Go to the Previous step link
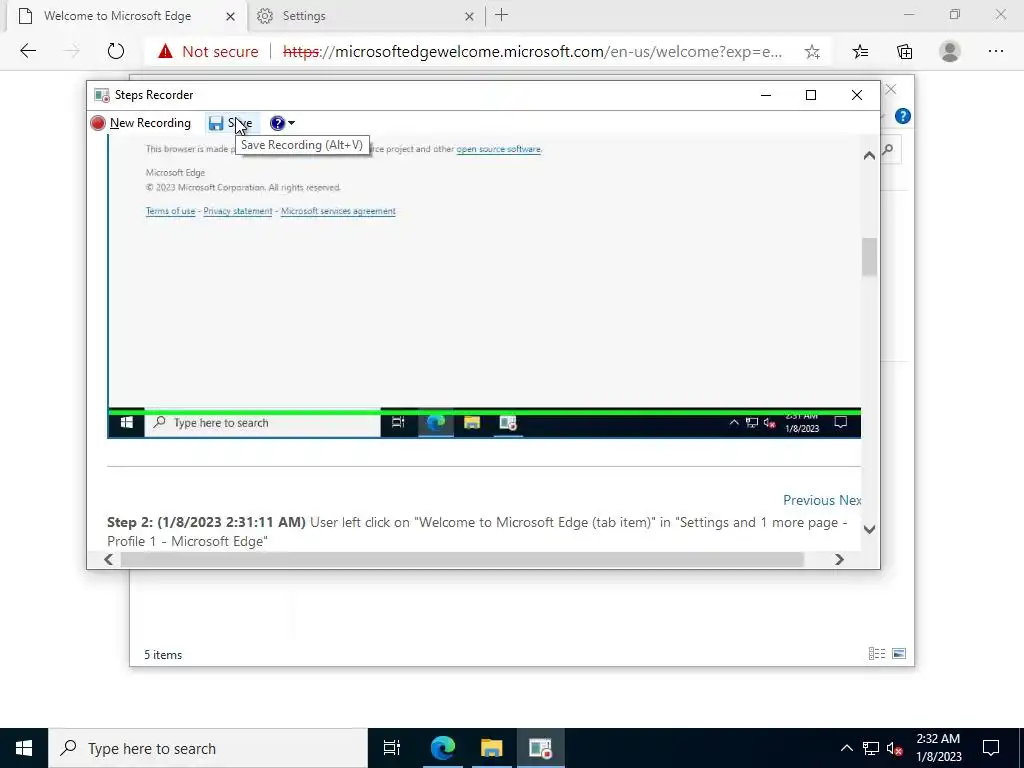Image resolution: width=1024 pixels, height=768 pixels. coord(808,500)
